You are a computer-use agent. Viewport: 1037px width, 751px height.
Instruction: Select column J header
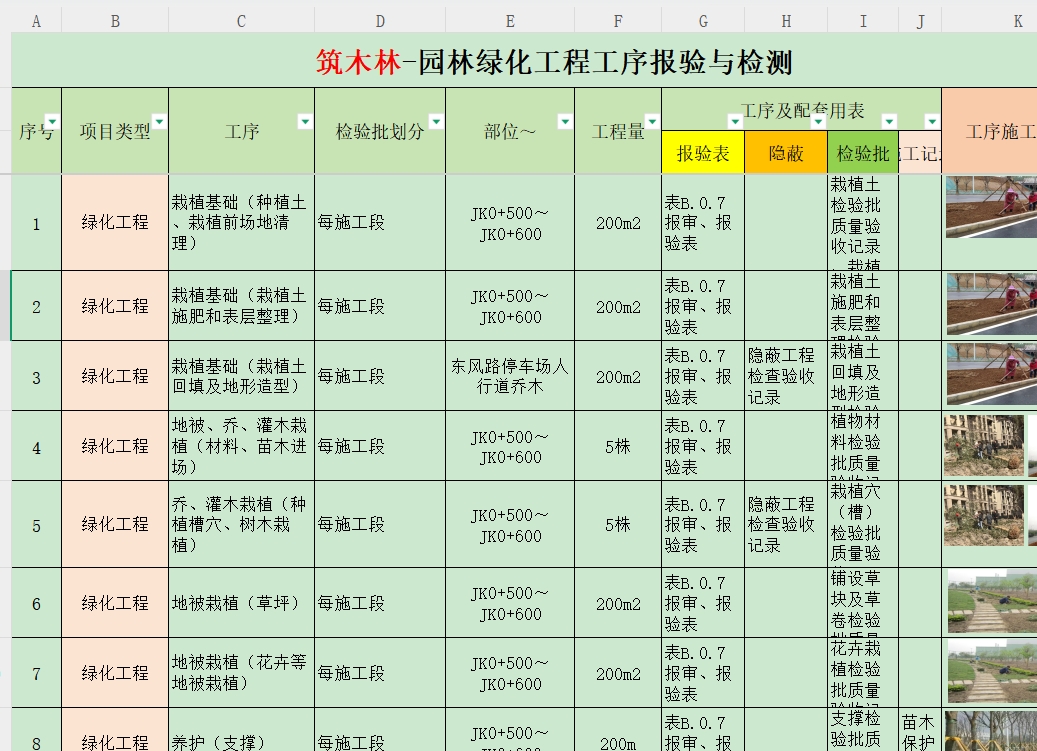point(920,21)
